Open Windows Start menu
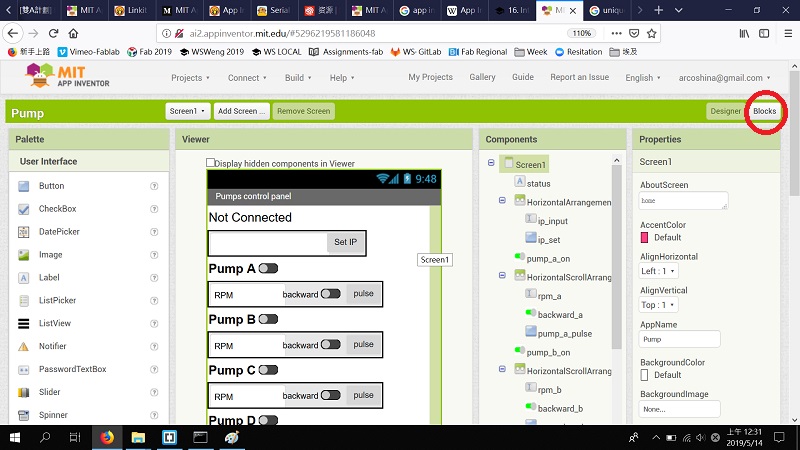The height and width of the screenshot is (450, 800). [x=15, y=437]
